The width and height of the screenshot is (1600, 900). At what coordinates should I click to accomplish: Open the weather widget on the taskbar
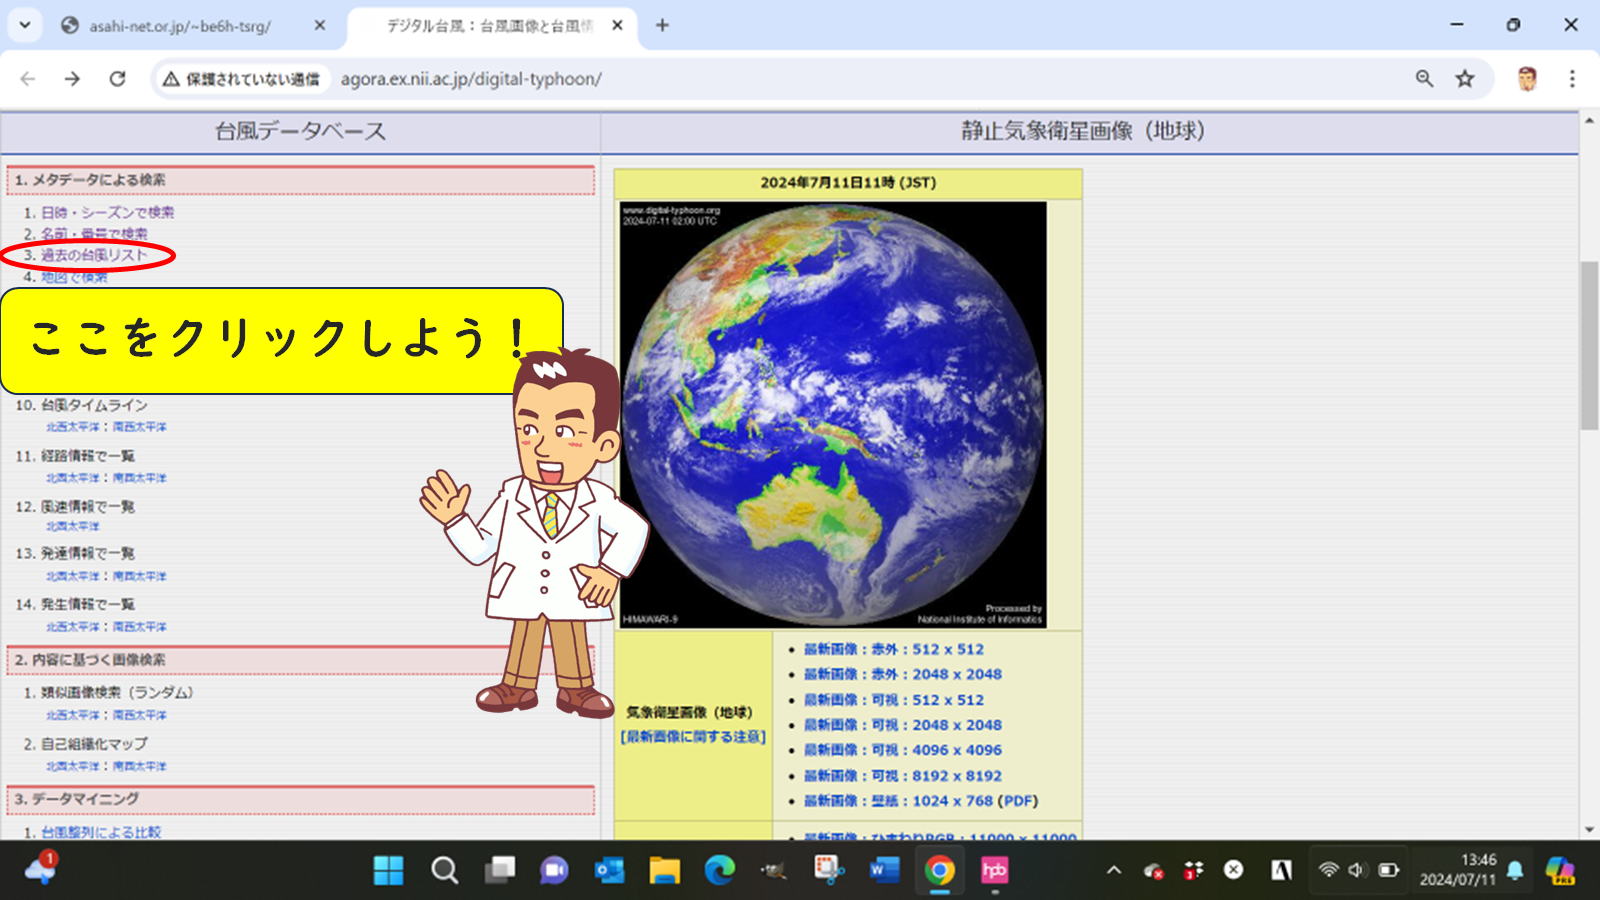click(x=40, y=868)
